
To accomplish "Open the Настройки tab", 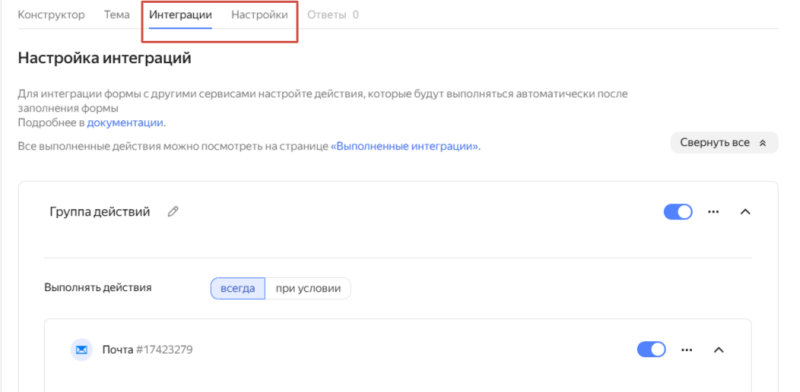I will [259, 15].
